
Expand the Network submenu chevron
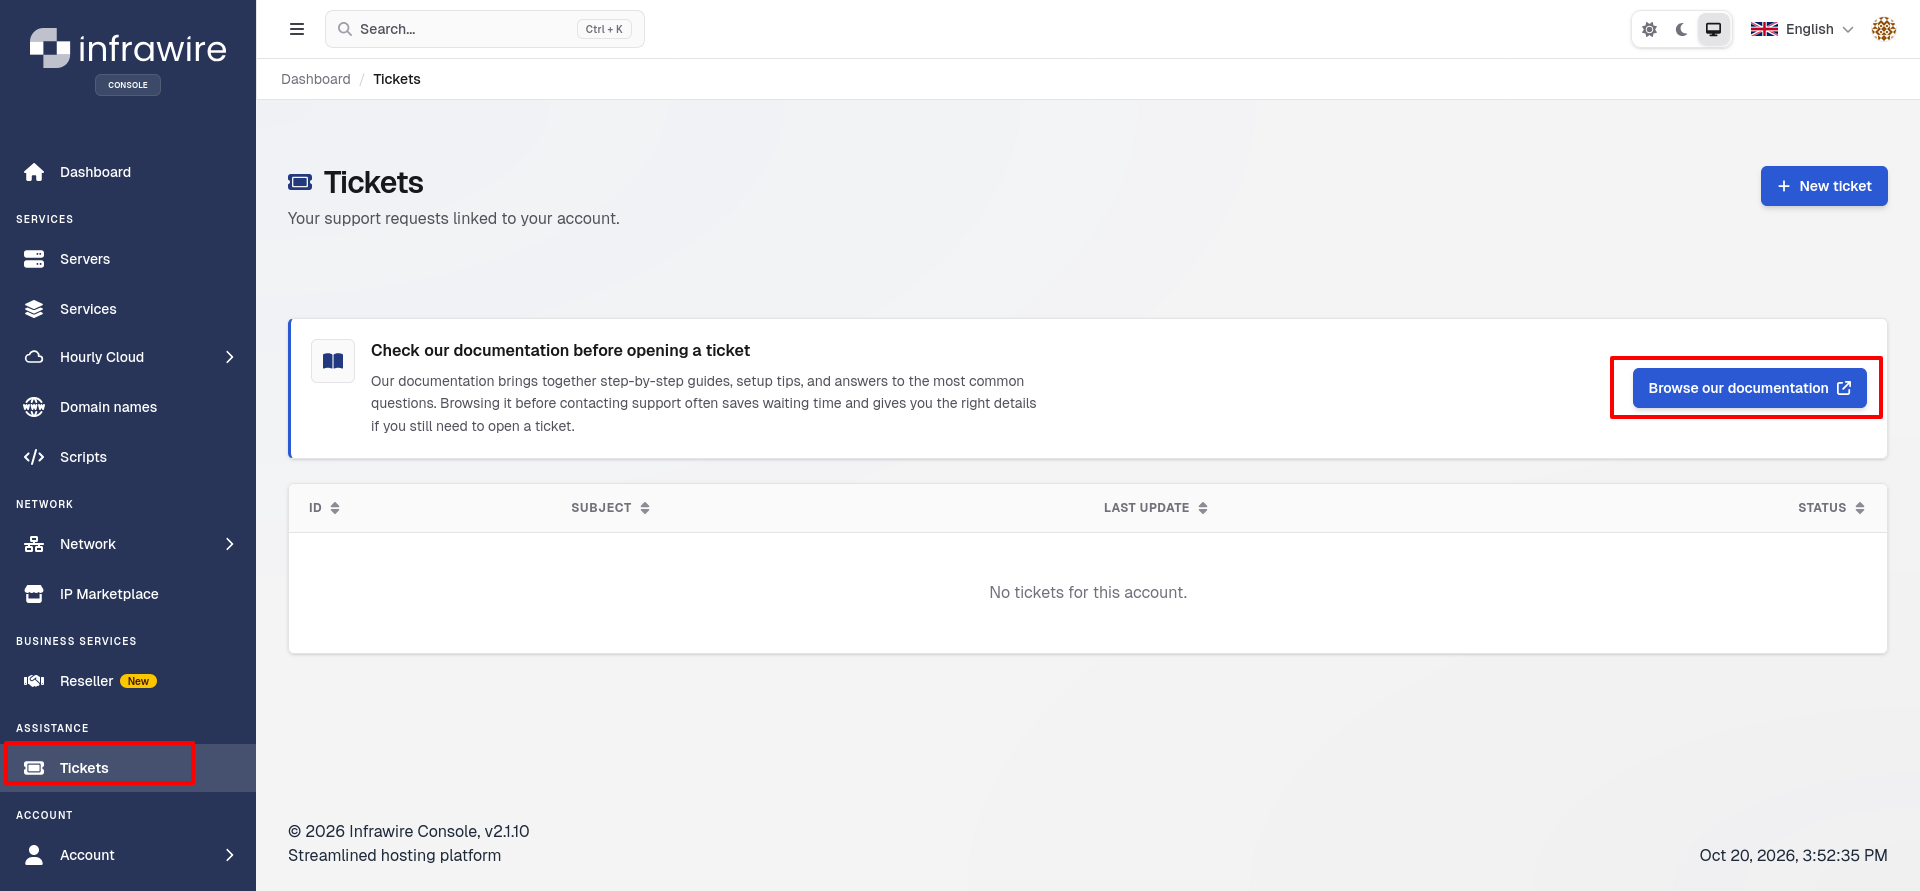(230, 544)
